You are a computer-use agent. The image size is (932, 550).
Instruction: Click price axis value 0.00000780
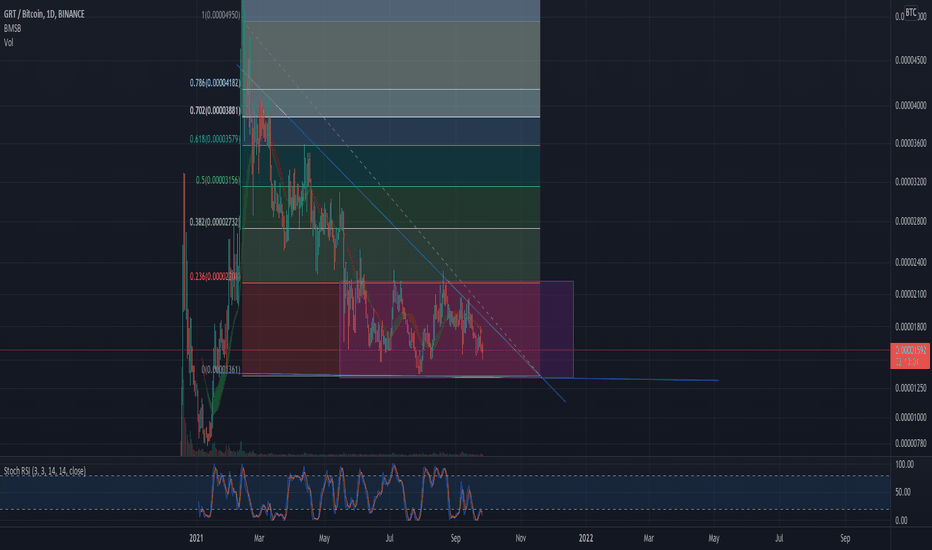911,443
